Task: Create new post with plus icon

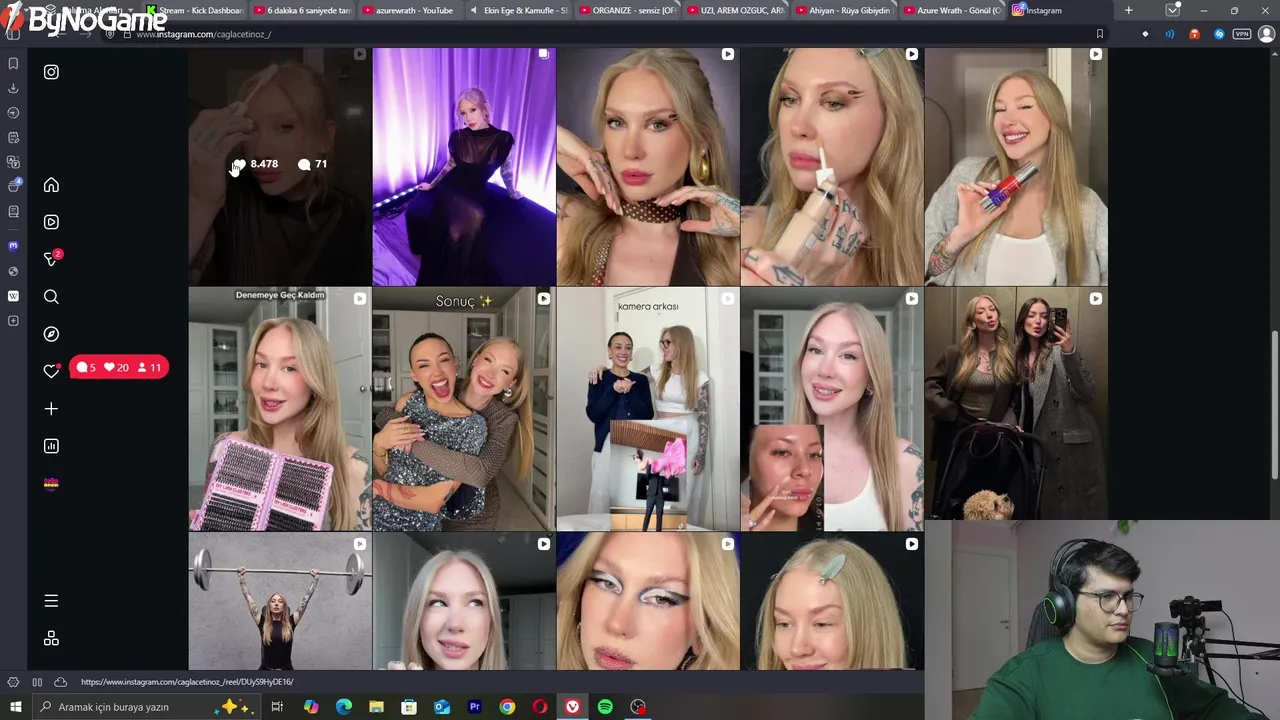Action: tap(51, 409)
